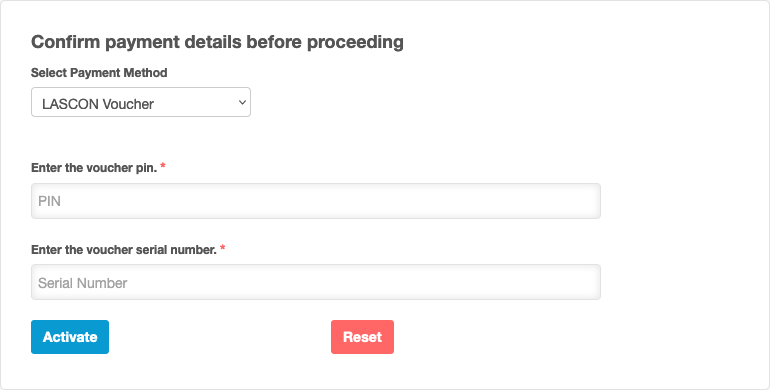Click the red asterisk beside the serial number label

click(222, 248)
